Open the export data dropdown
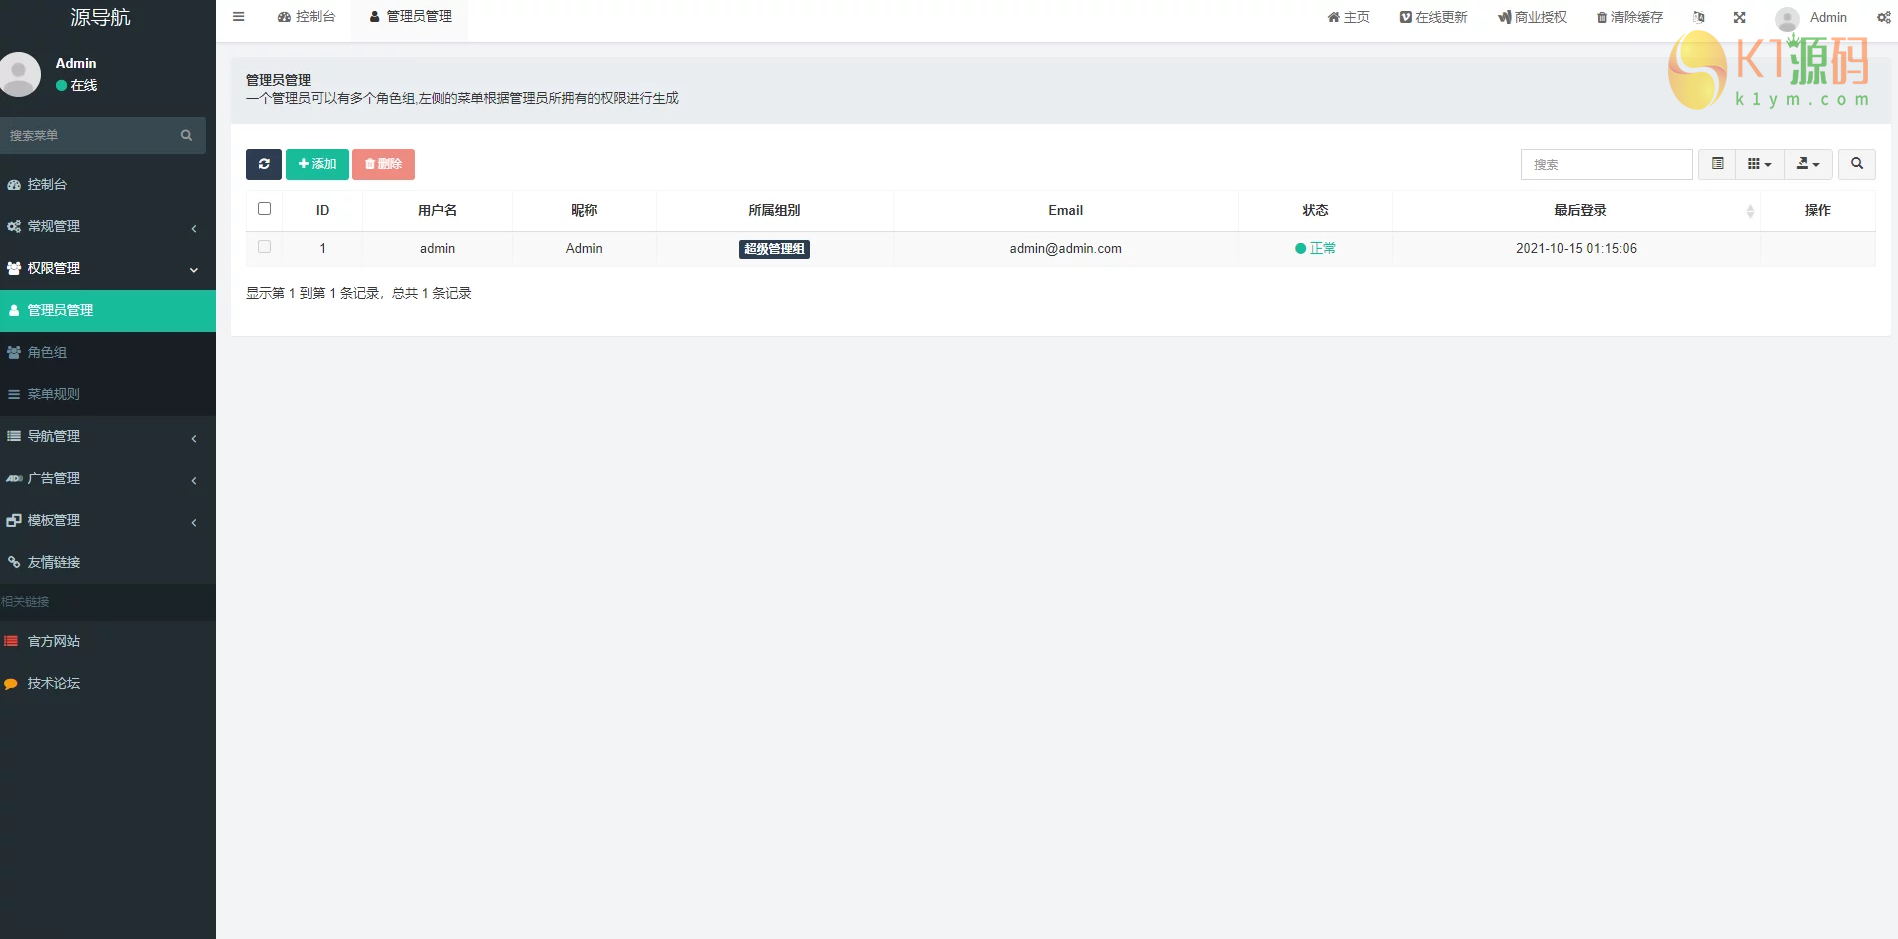1898x939 pixels. [x=1808, y=164]
